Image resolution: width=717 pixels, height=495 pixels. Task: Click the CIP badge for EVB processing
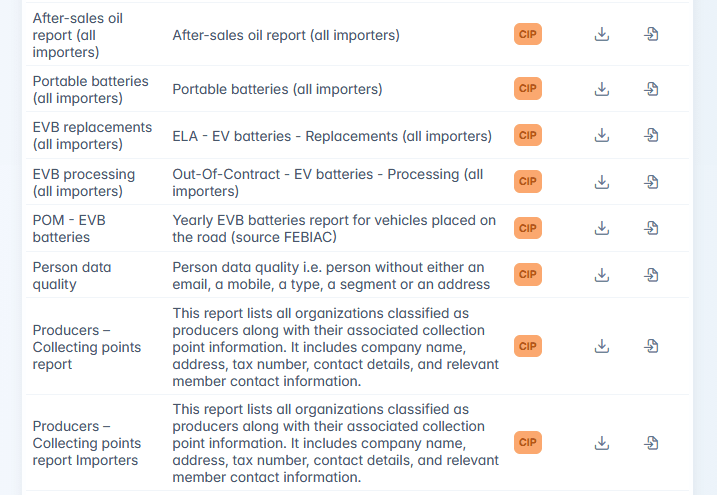click(527, 182)
